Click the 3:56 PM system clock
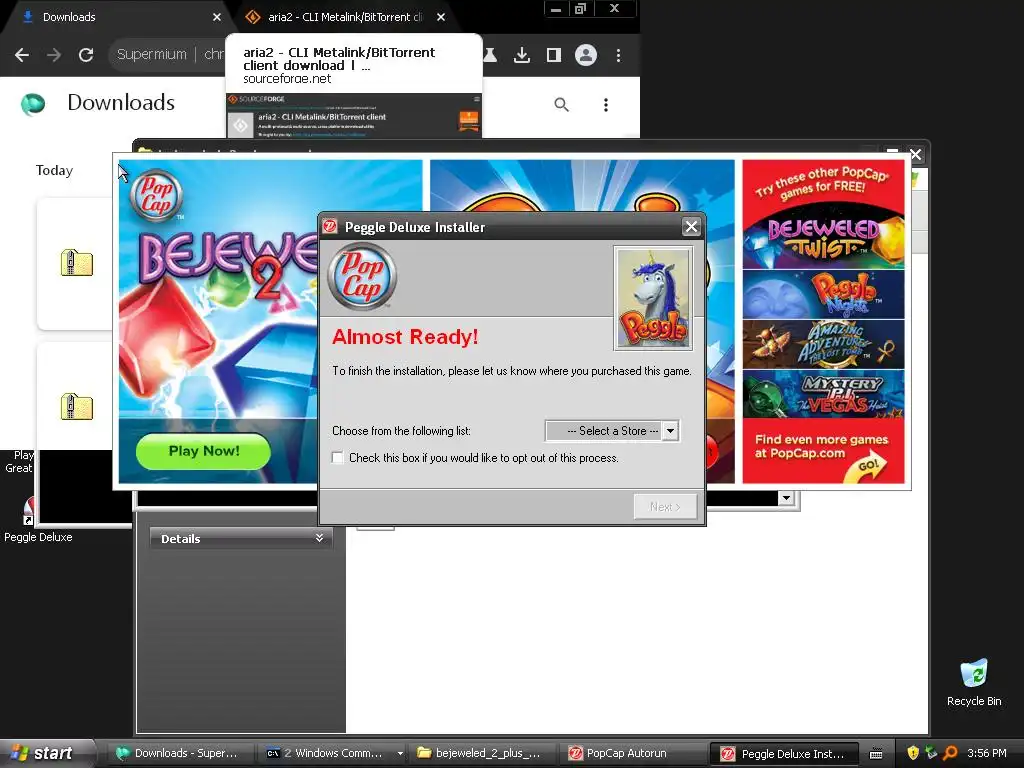The image size is (1024, 768). click(987, 754)
